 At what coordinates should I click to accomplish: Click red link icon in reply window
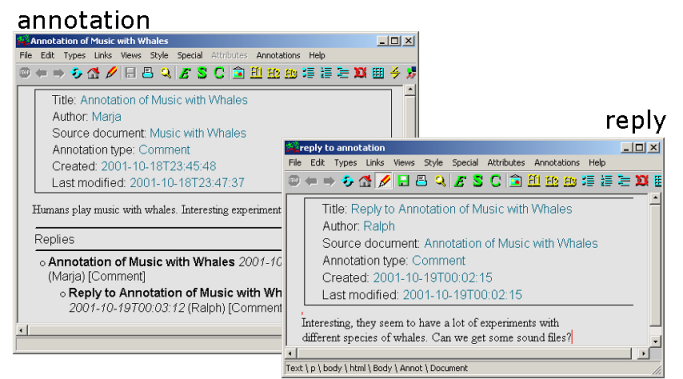[642, 181]
